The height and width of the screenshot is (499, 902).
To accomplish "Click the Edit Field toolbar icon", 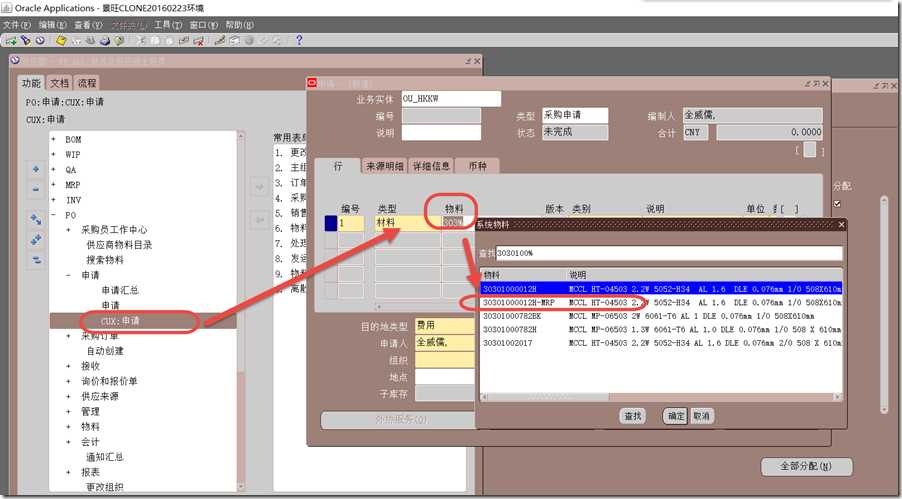I will tap(220, 40).
